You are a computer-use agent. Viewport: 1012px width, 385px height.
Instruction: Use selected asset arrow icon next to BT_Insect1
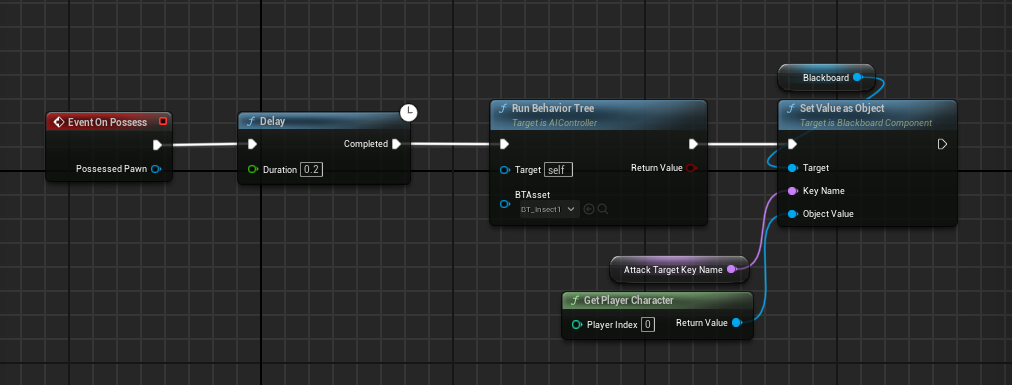pos(589,209)
